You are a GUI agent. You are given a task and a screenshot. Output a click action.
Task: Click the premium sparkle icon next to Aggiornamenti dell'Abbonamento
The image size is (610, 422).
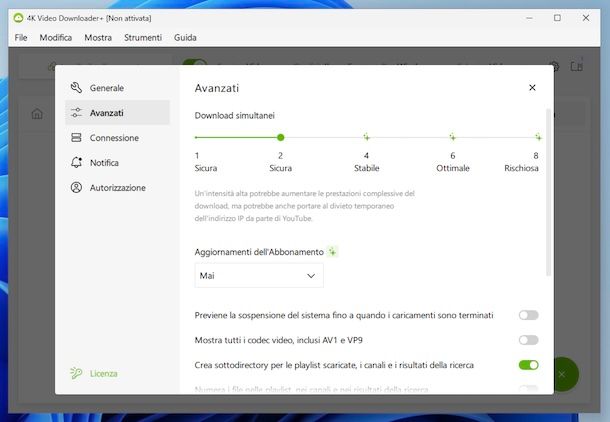[x=332, y=252]
